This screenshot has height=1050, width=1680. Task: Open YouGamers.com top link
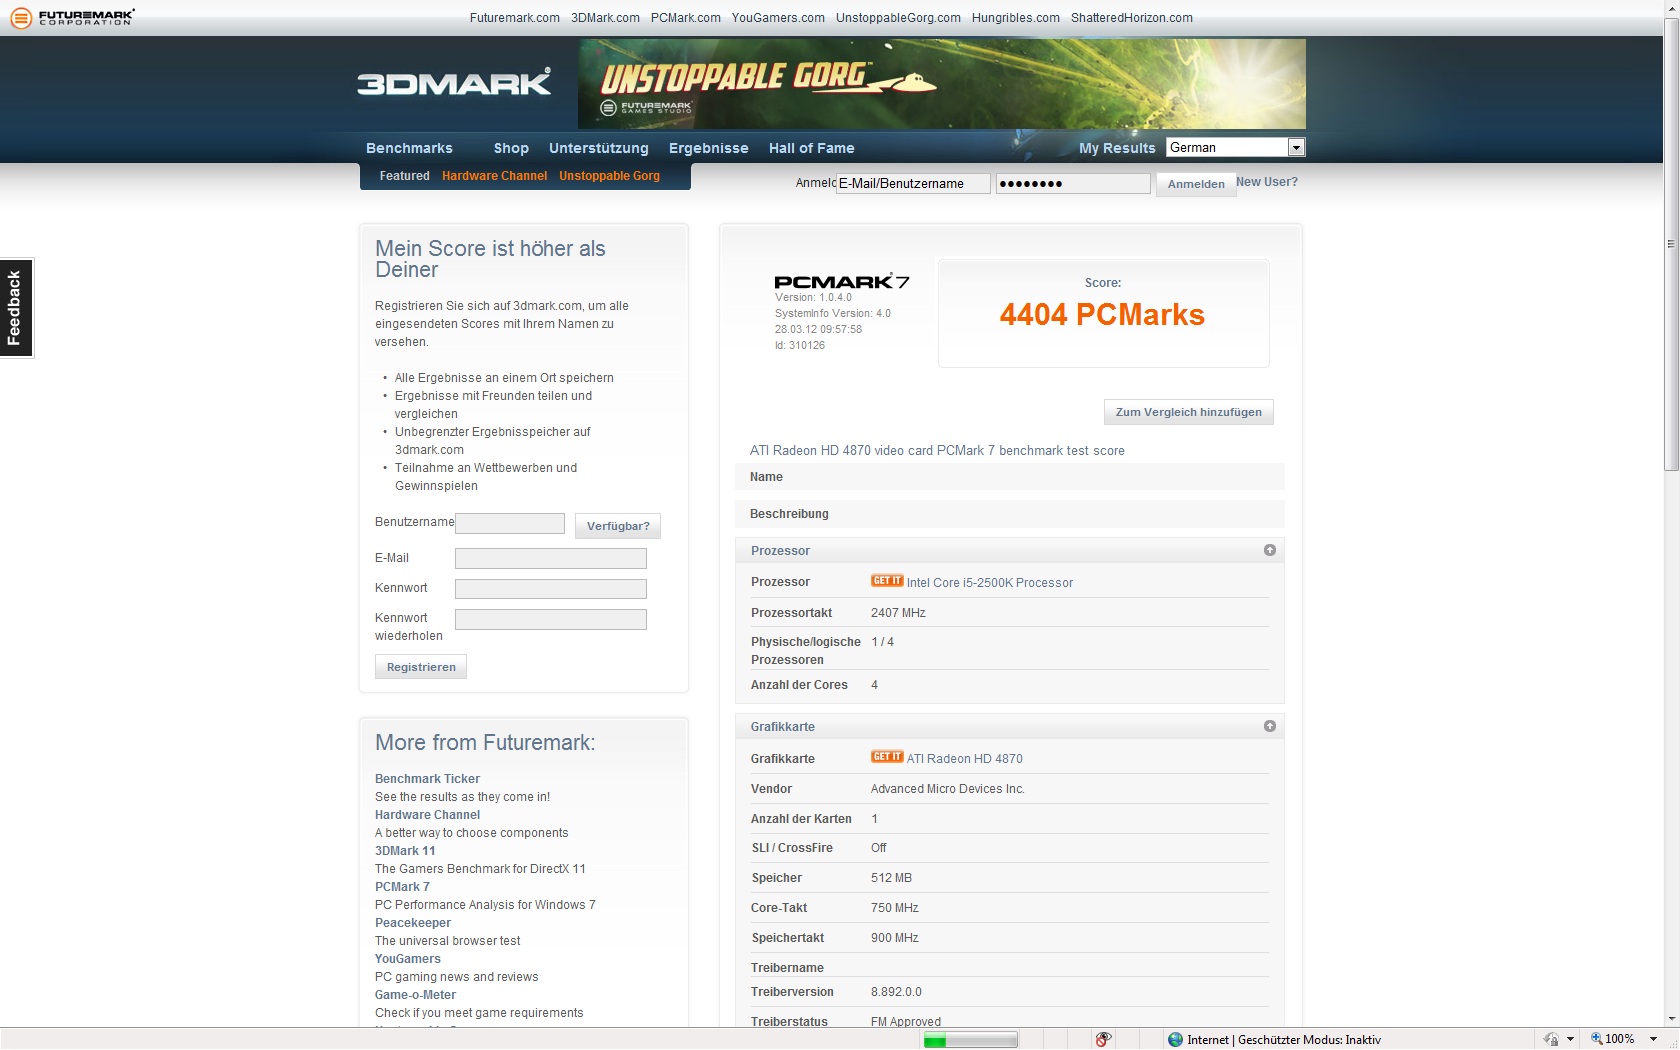(x=778, y=18)
